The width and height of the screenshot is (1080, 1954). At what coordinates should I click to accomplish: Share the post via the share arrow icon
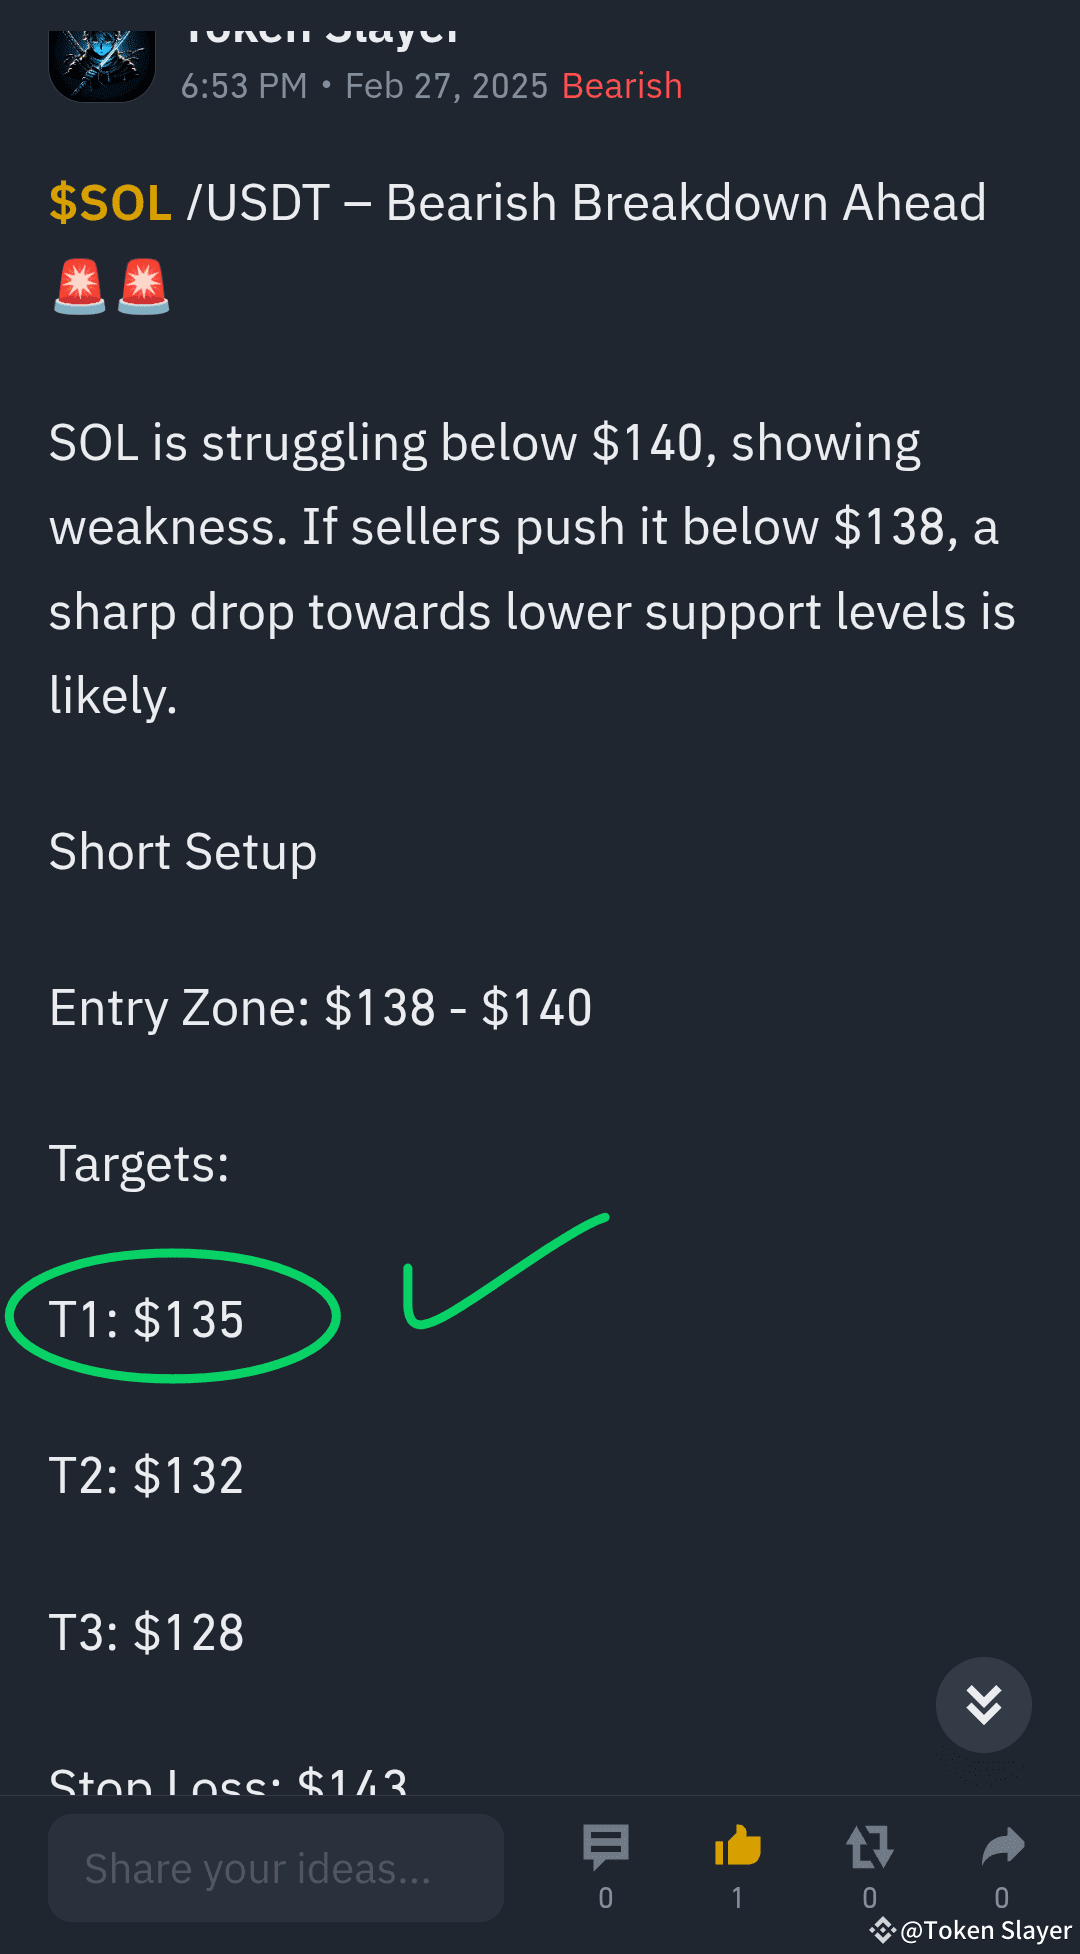[x=1003, y=1846]
